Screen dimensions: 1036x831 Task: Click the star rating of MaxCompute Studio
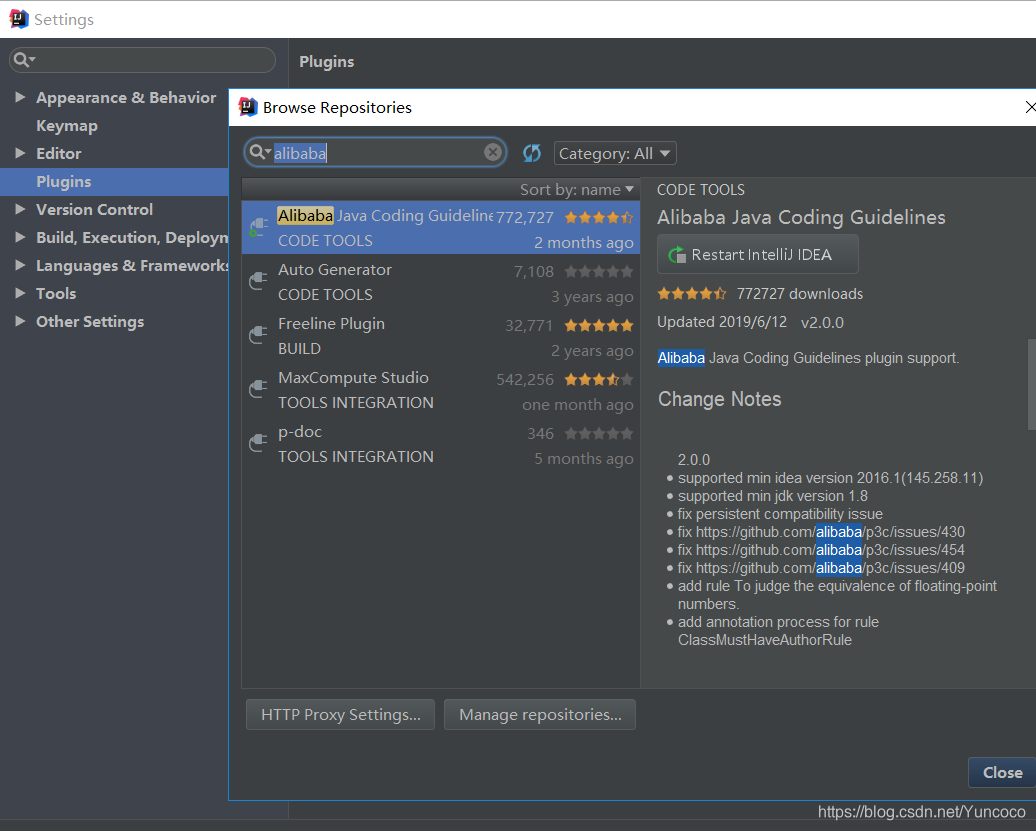(x=599, y=380)
